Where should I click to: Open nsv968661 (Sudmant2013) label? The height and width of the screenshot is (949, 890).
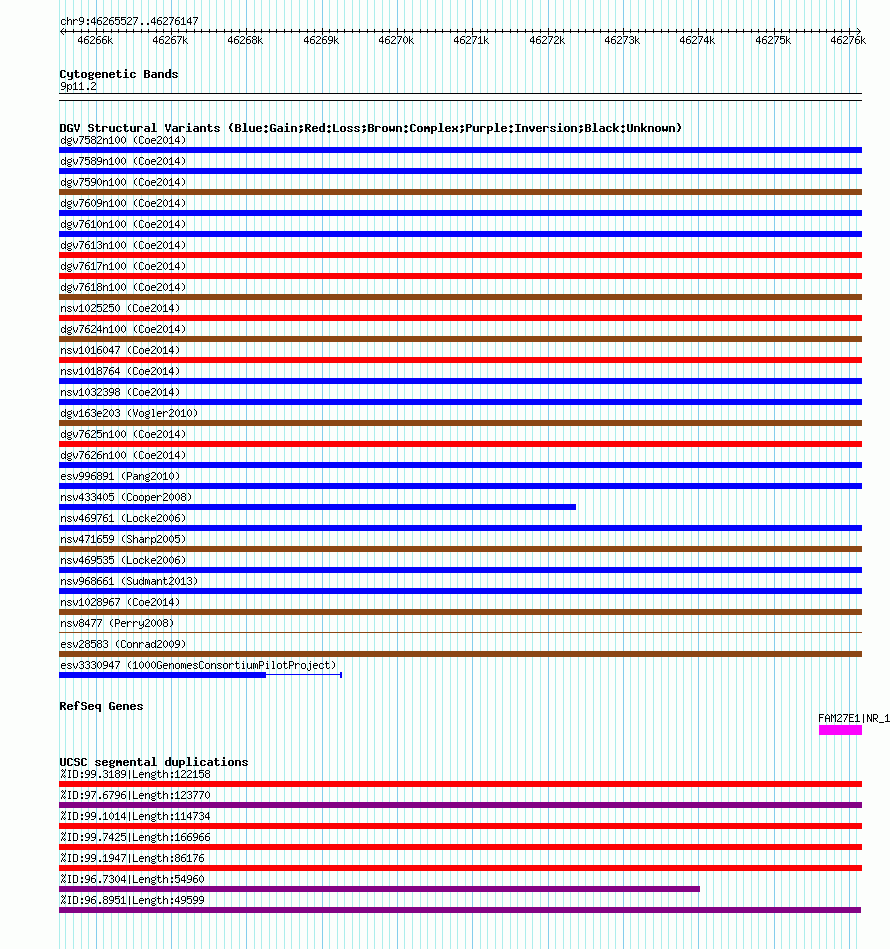pyautogui.click(x=129, y=581)
